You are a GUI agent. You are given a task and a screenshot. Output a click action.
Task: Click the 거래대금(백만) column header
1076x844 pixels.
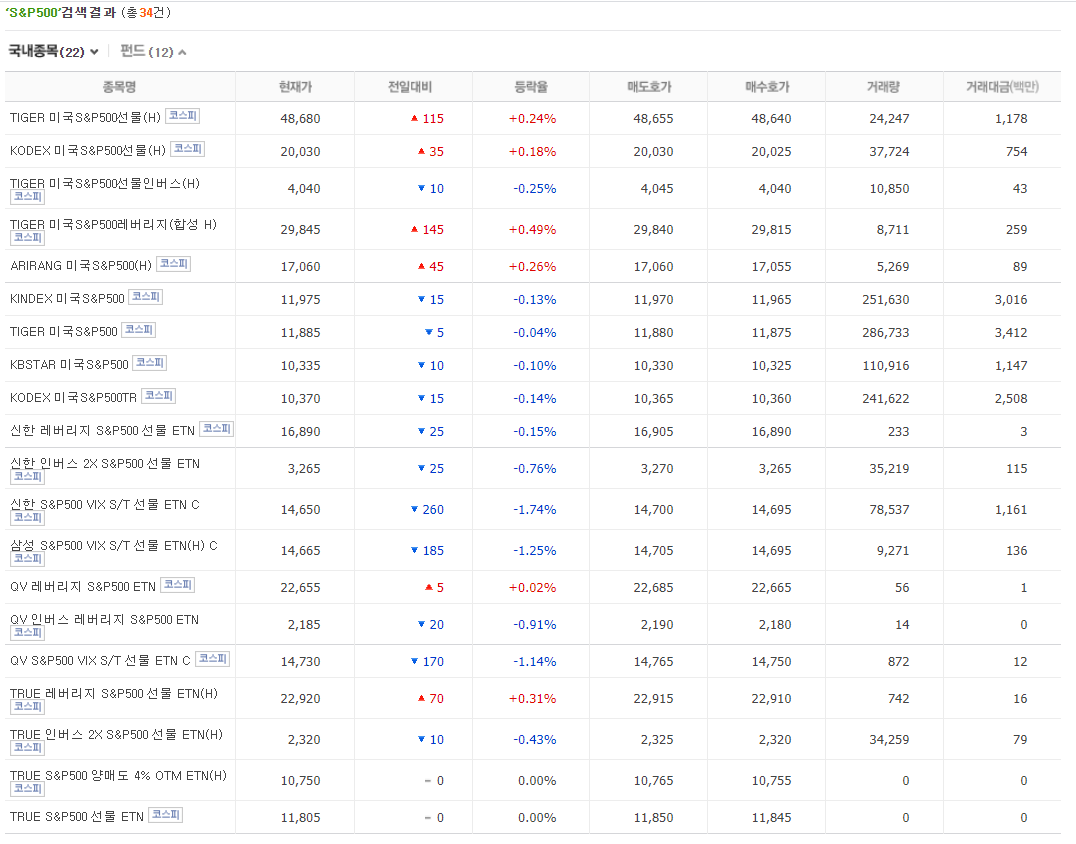(1003, 87)
